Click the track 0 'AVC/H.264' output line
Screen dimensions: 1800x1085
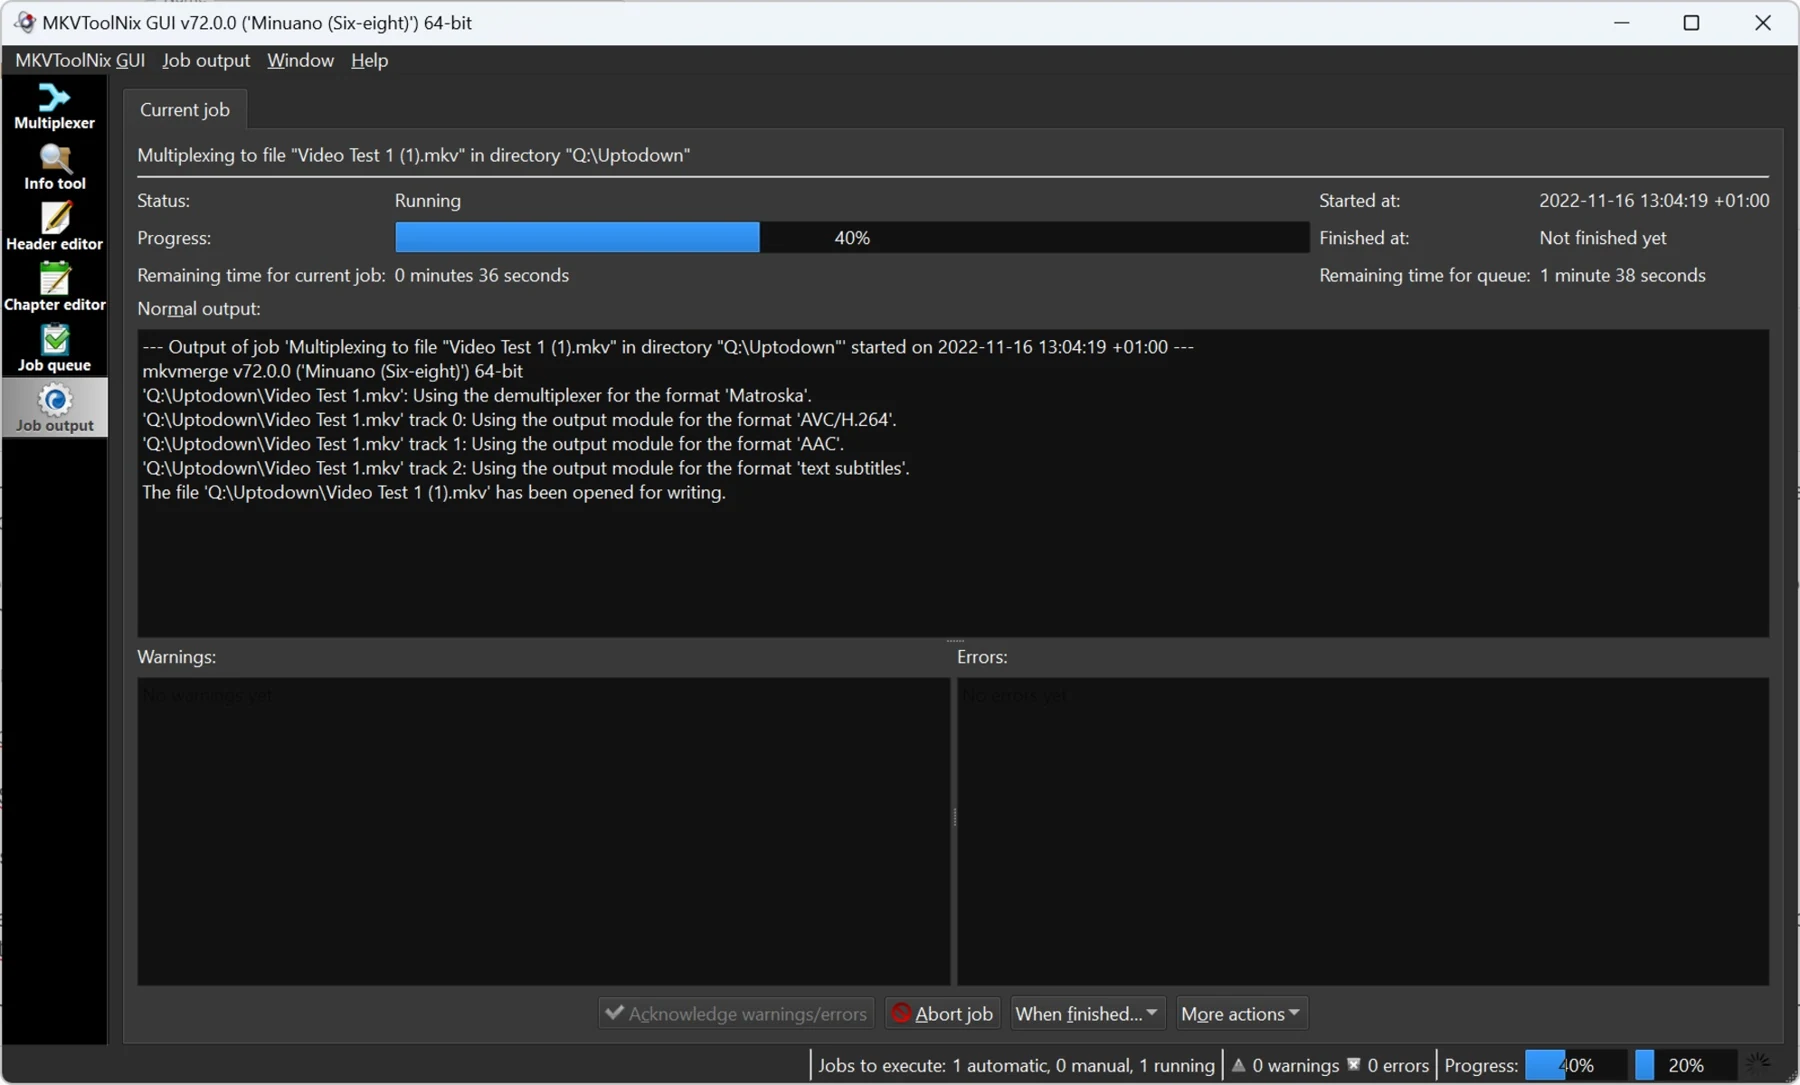coord(519,419)
